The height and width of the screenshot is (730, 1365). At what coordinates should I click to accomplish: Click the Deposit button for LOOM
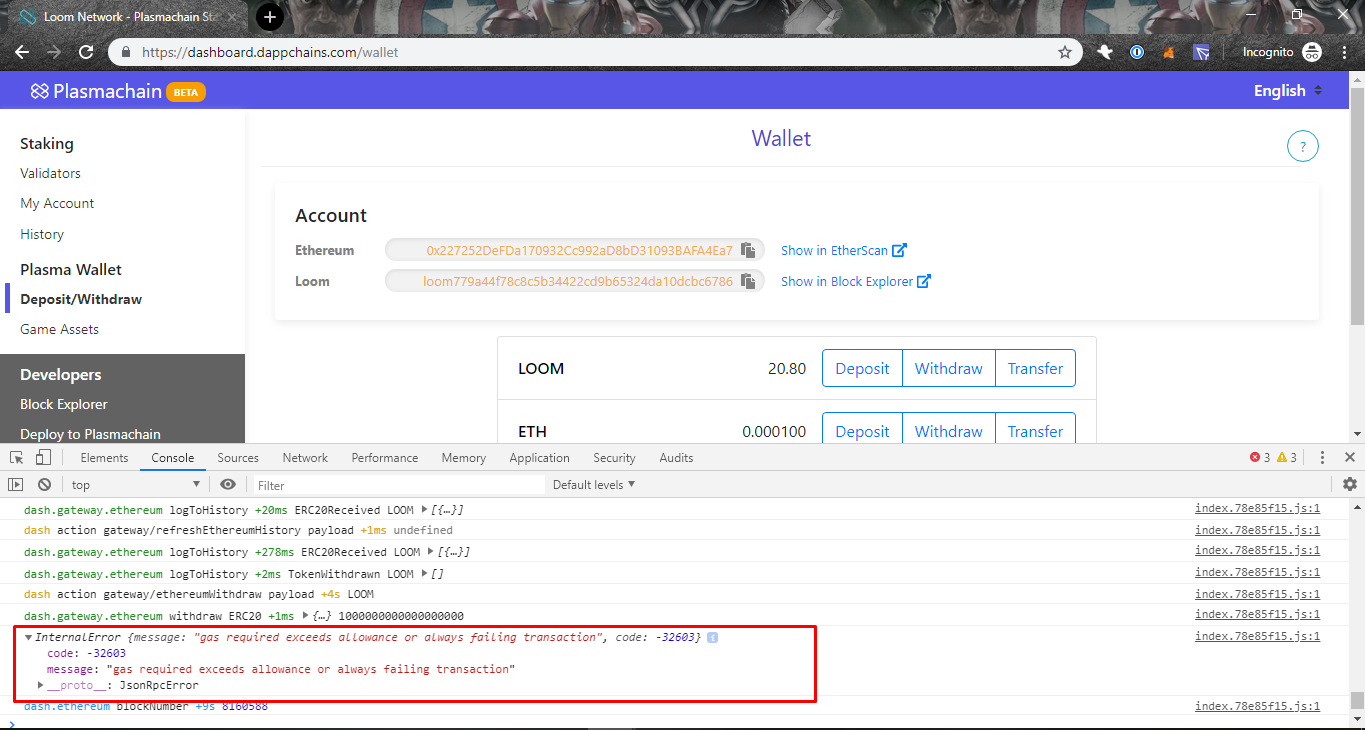click(x=861, y=368)
